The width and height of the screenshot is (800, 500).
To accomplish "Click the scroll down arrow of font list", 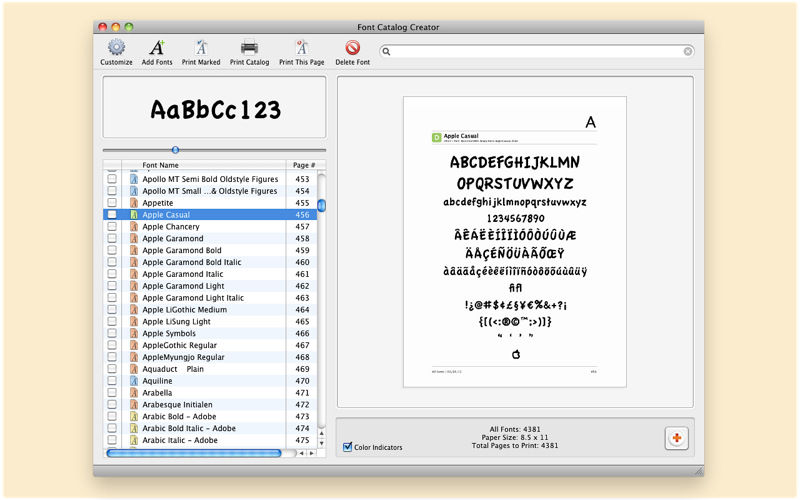I will click(321, 443).
